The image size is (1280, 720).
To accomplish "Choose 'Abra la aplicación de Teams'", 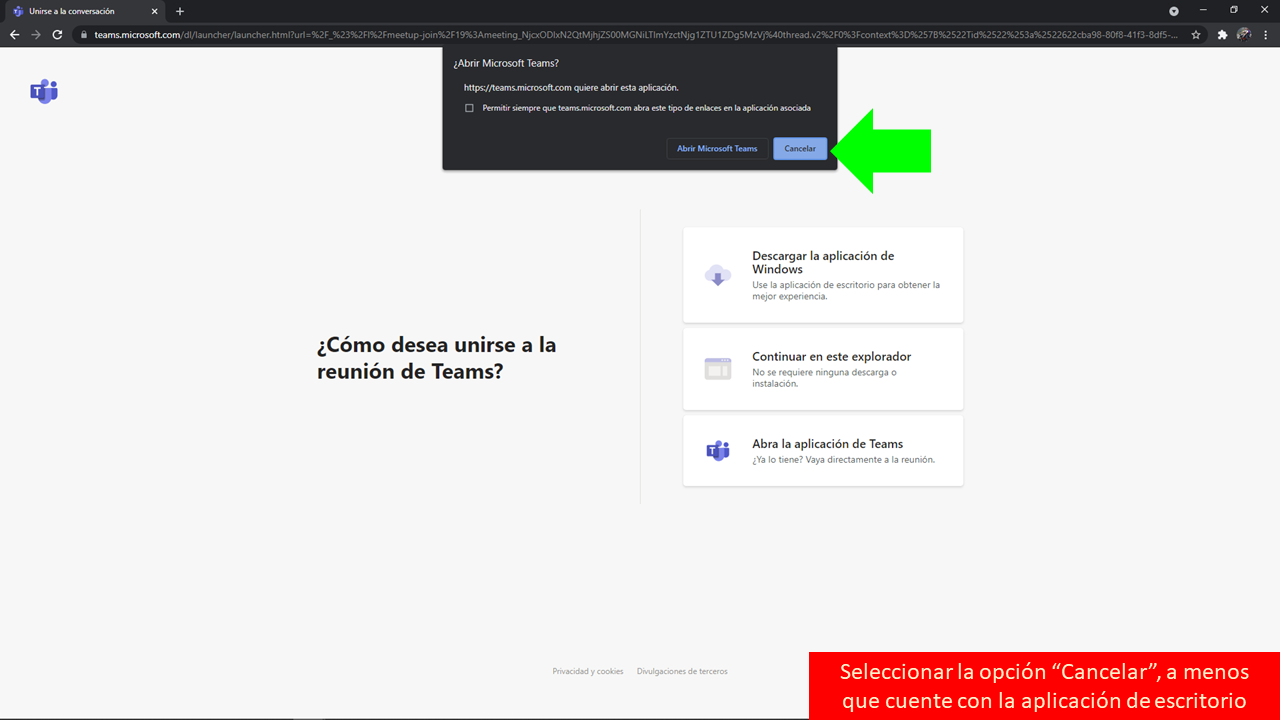I will pos(823,451).
